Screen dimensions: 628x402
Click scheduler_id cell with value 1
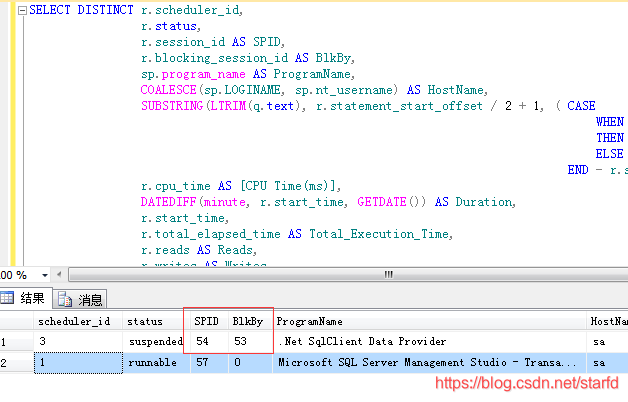[x=78, y=363]
